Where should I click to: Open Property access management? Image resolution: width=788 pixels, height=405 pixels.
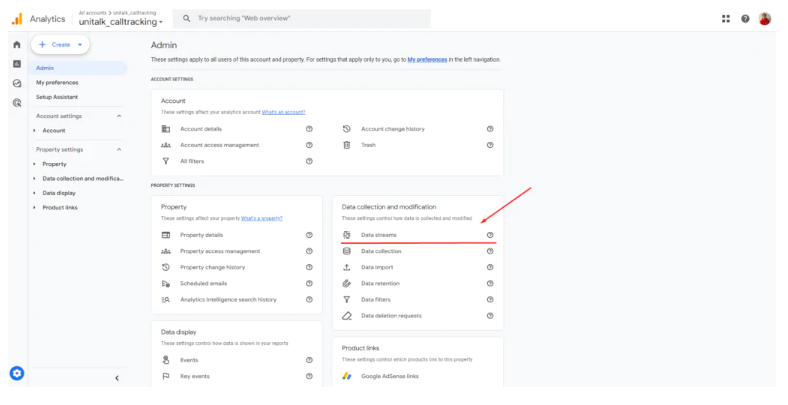(219, 251)
